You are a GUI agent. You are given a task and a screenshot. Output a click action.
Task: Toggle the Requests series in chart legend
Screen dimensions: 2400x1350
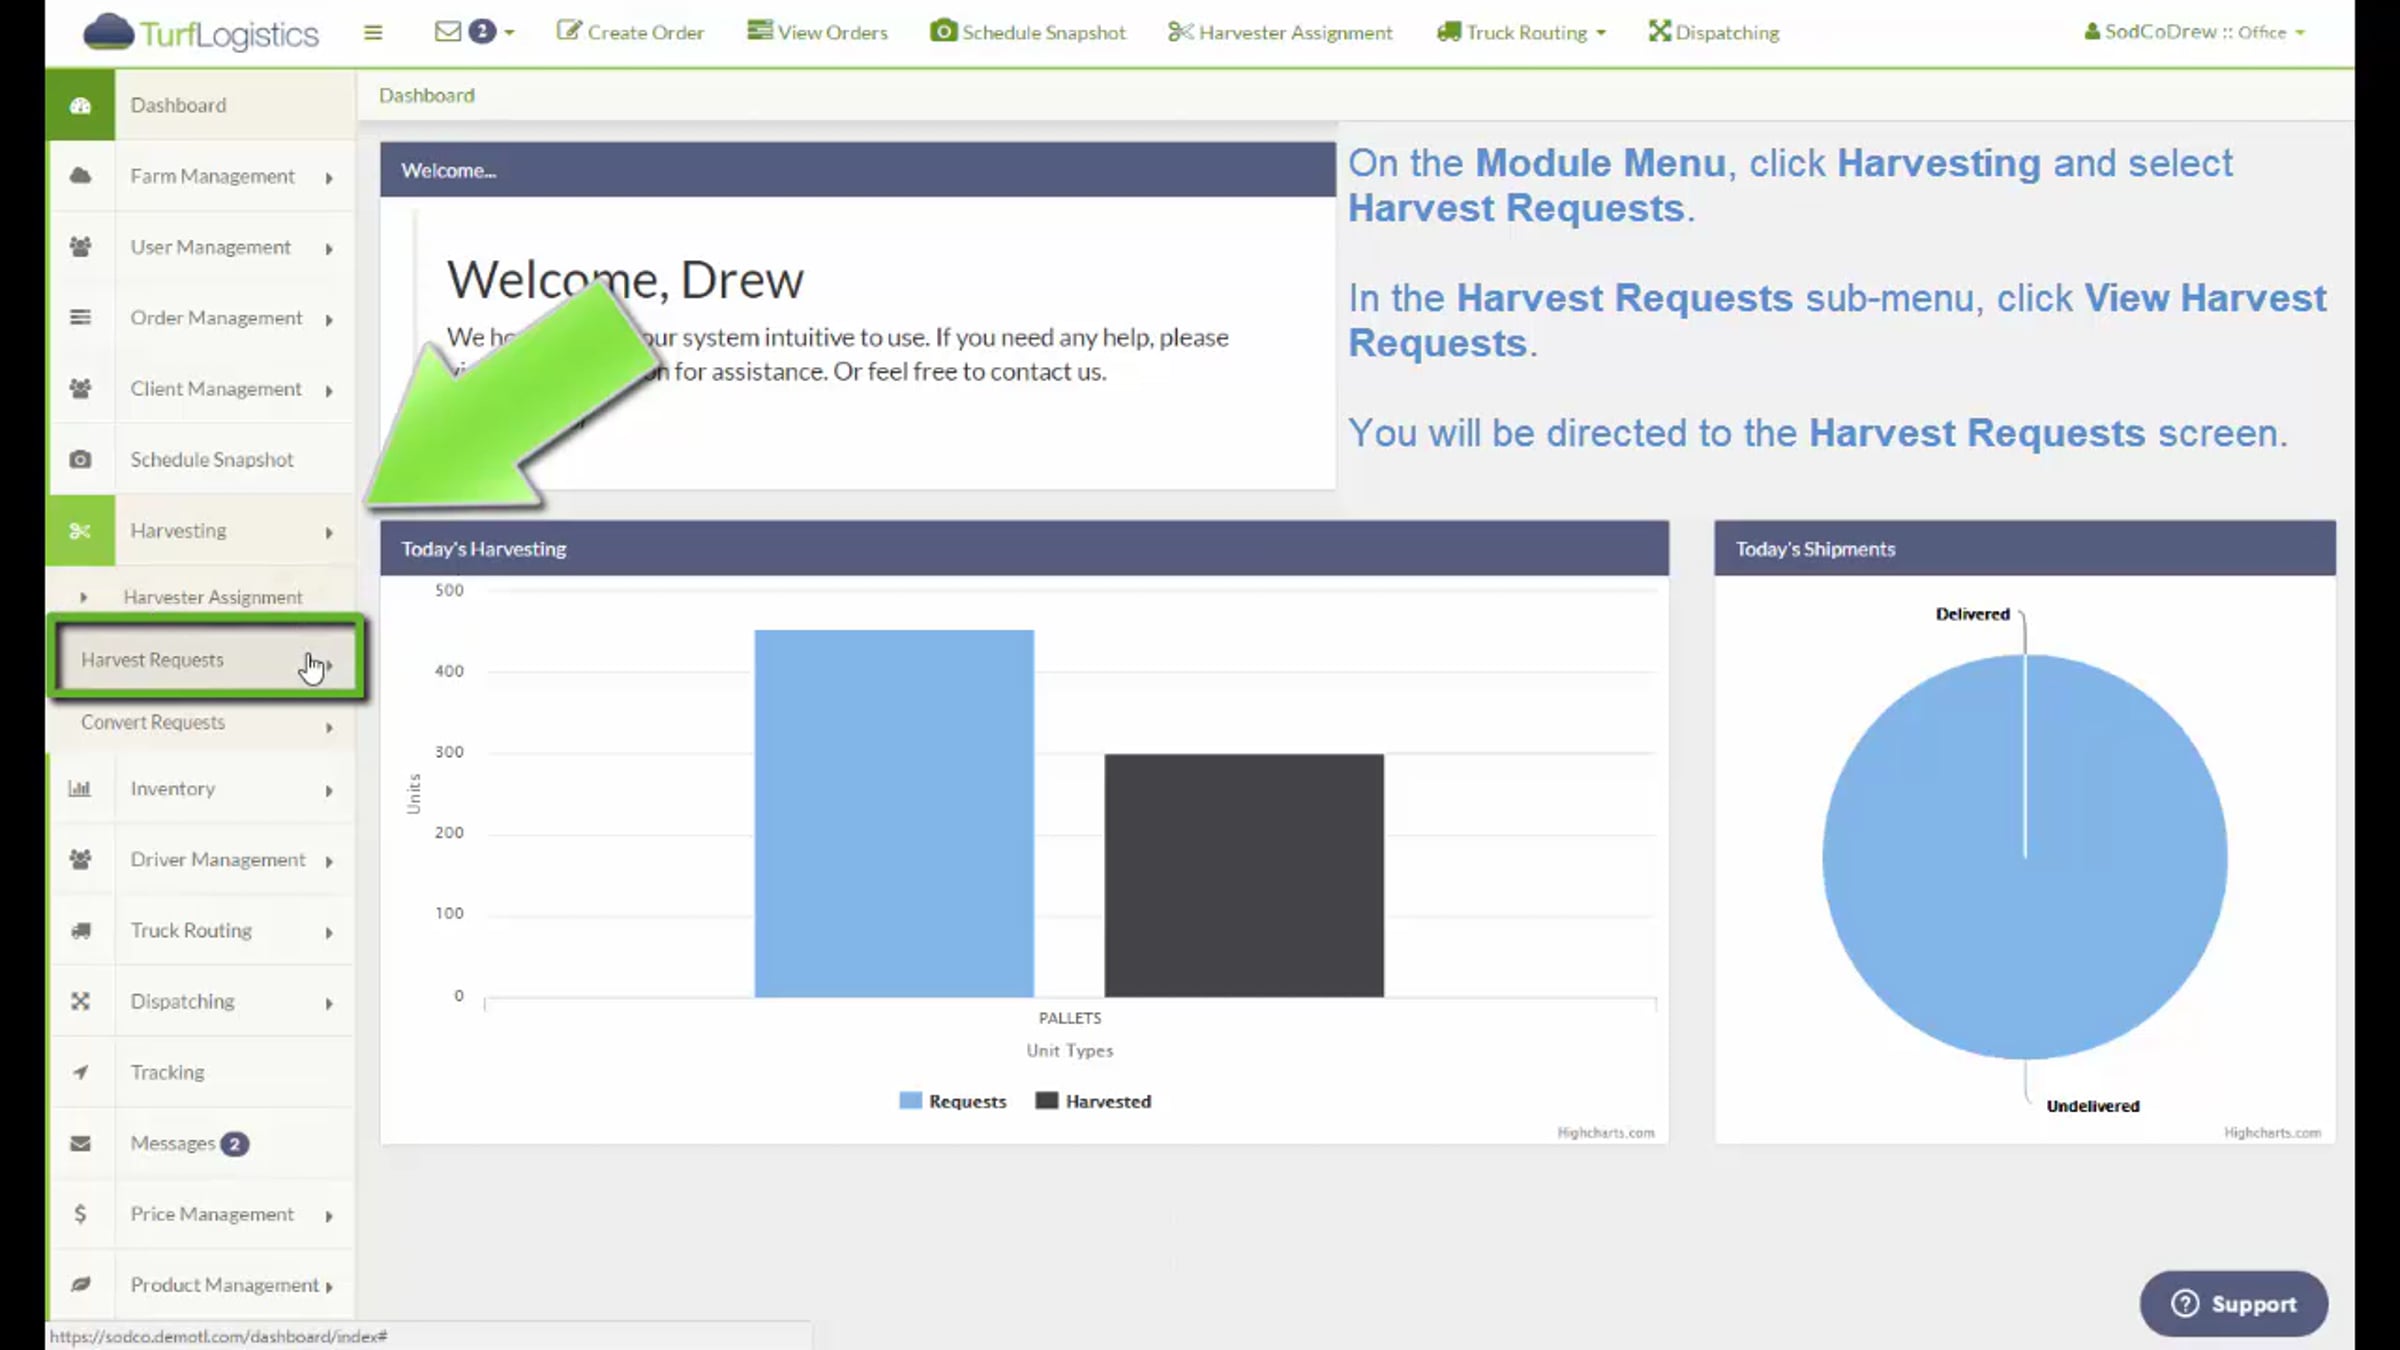pos(953,1101)
